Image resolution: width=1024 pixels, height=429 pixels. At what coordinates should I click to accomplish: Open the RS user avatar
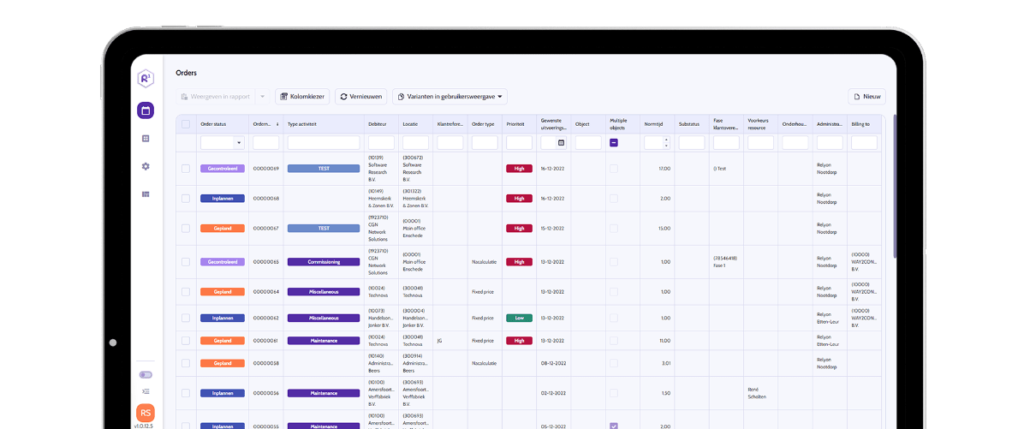coord(145,411)
